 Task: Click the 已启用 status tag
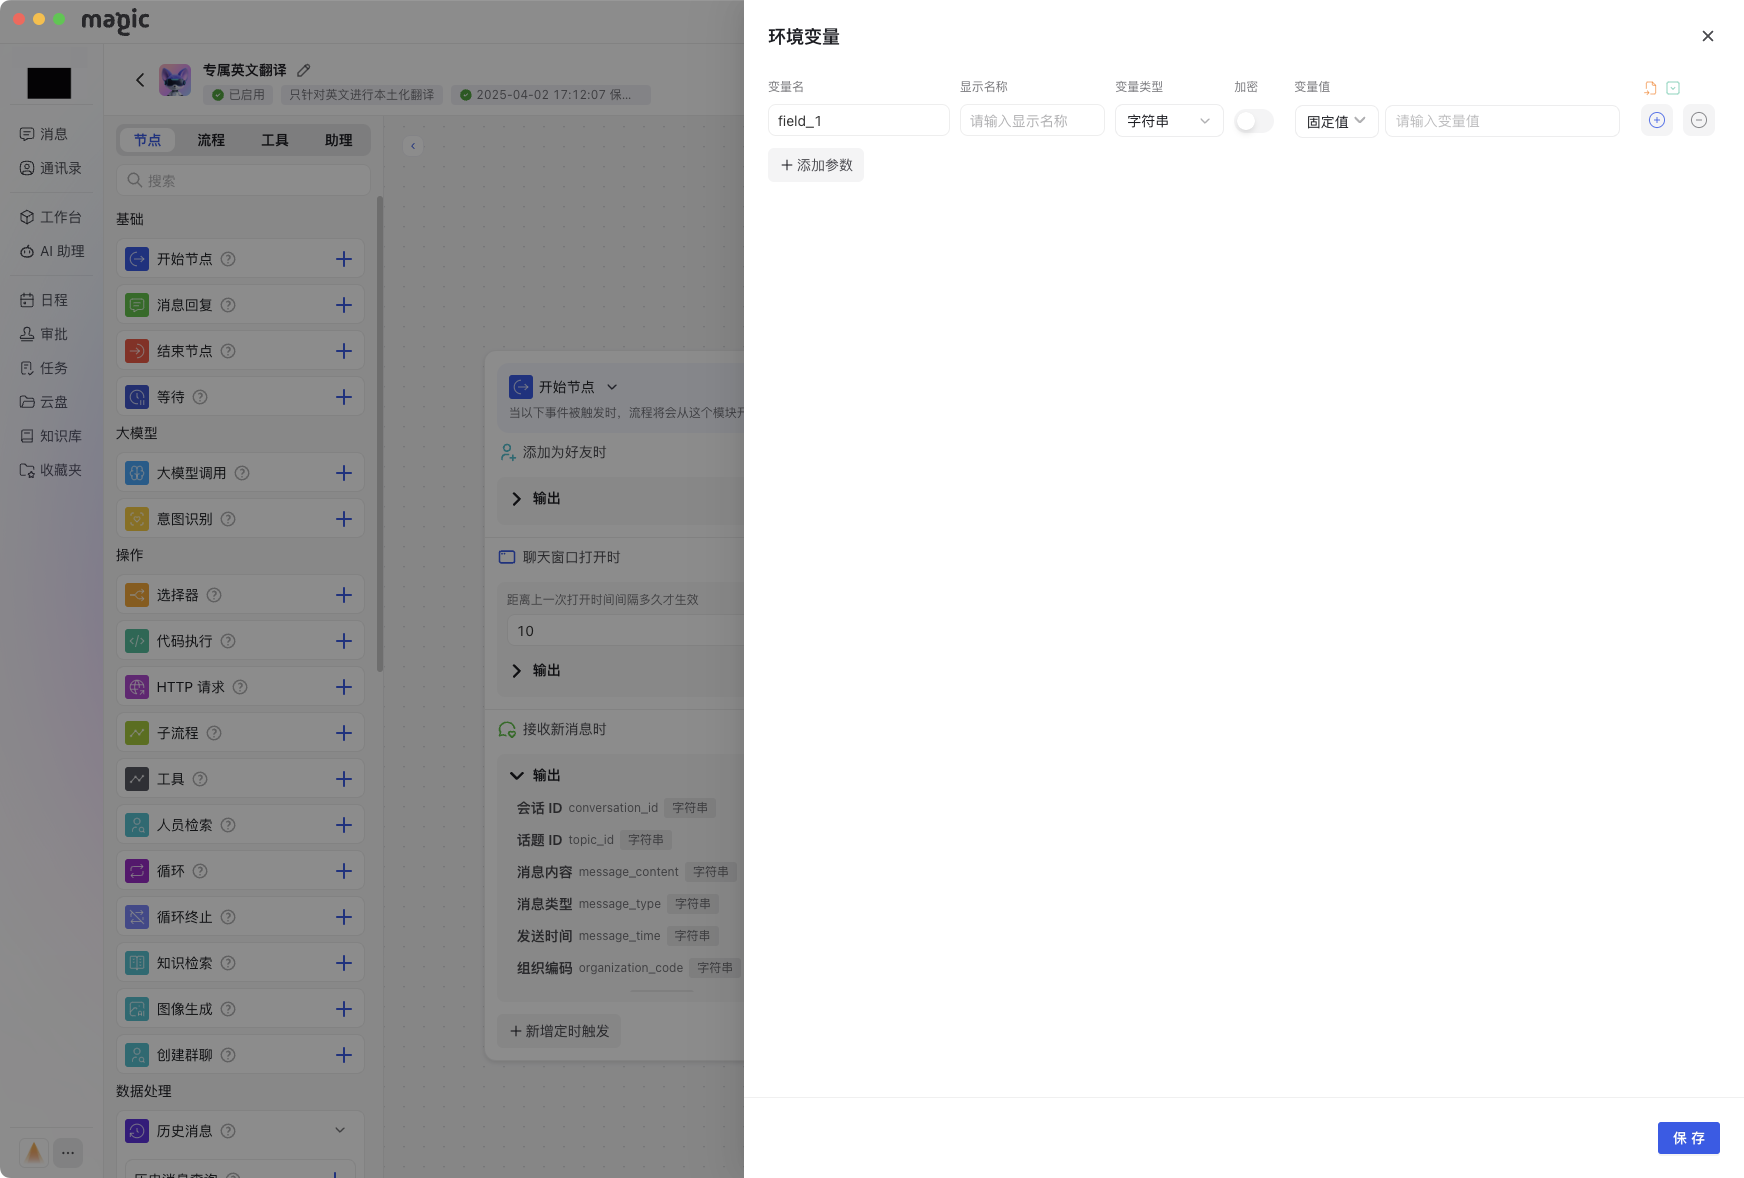tap(238, 95)
